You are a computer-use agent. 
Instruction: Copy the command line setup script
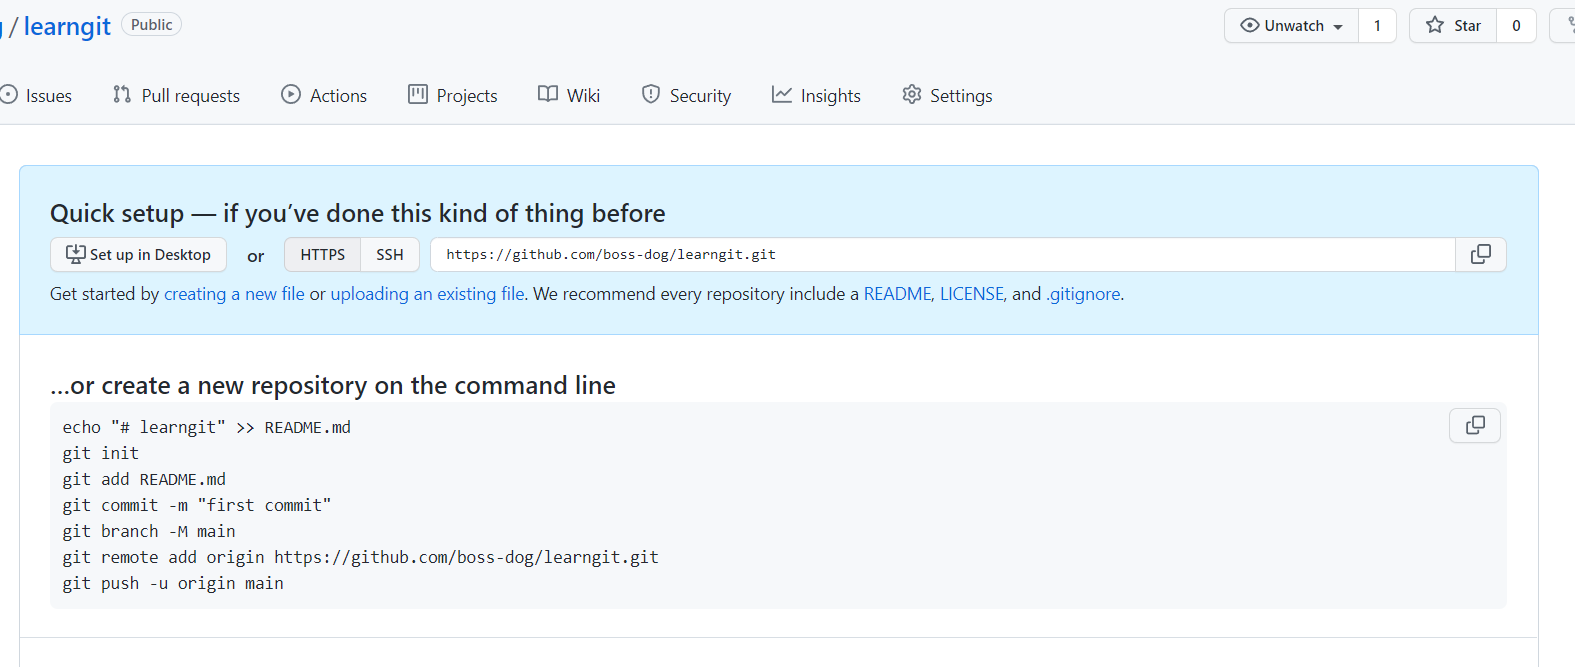point(1475,426)
